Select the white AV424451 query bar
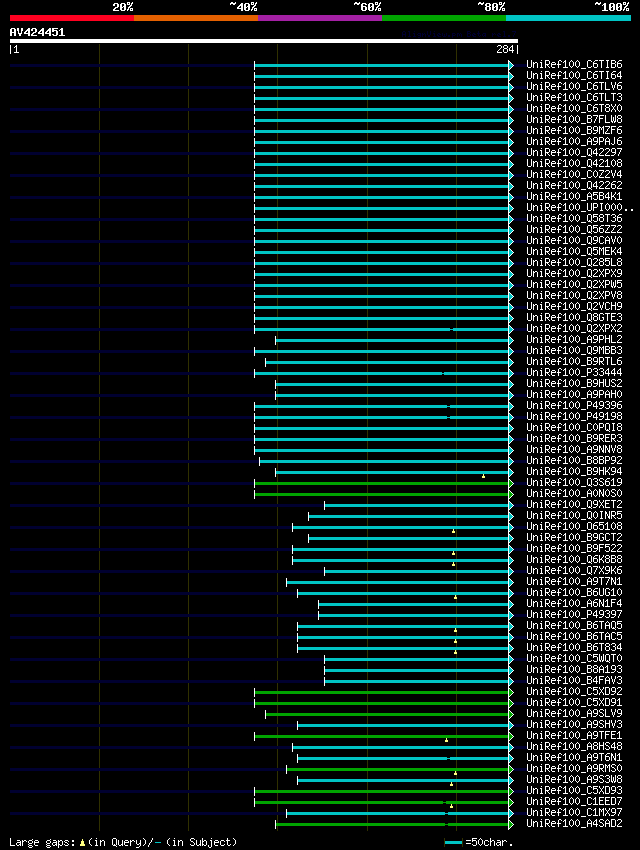Screen dimensions: 640x850 coord(264,41)
